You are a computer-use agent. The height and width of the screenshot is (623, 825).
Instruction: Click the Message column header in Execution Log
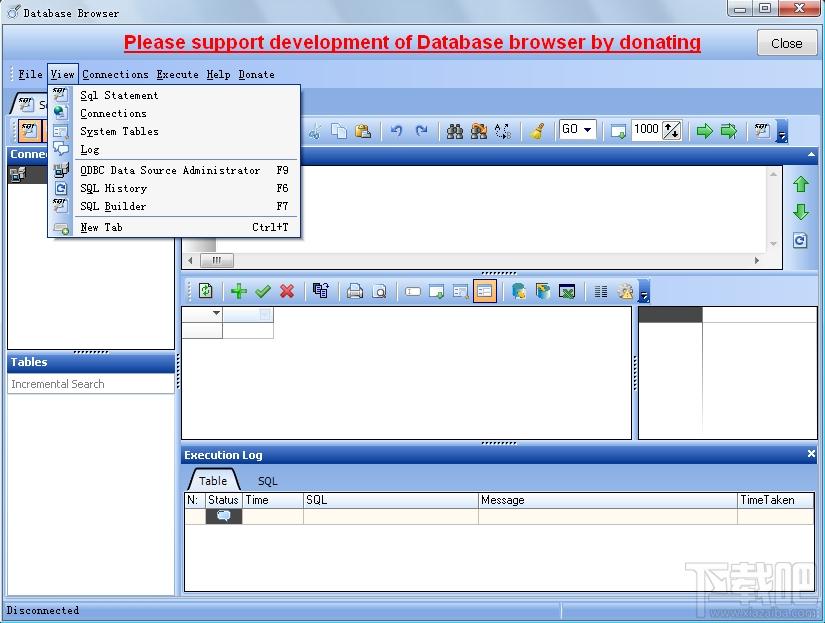click(x=608, y=500)
